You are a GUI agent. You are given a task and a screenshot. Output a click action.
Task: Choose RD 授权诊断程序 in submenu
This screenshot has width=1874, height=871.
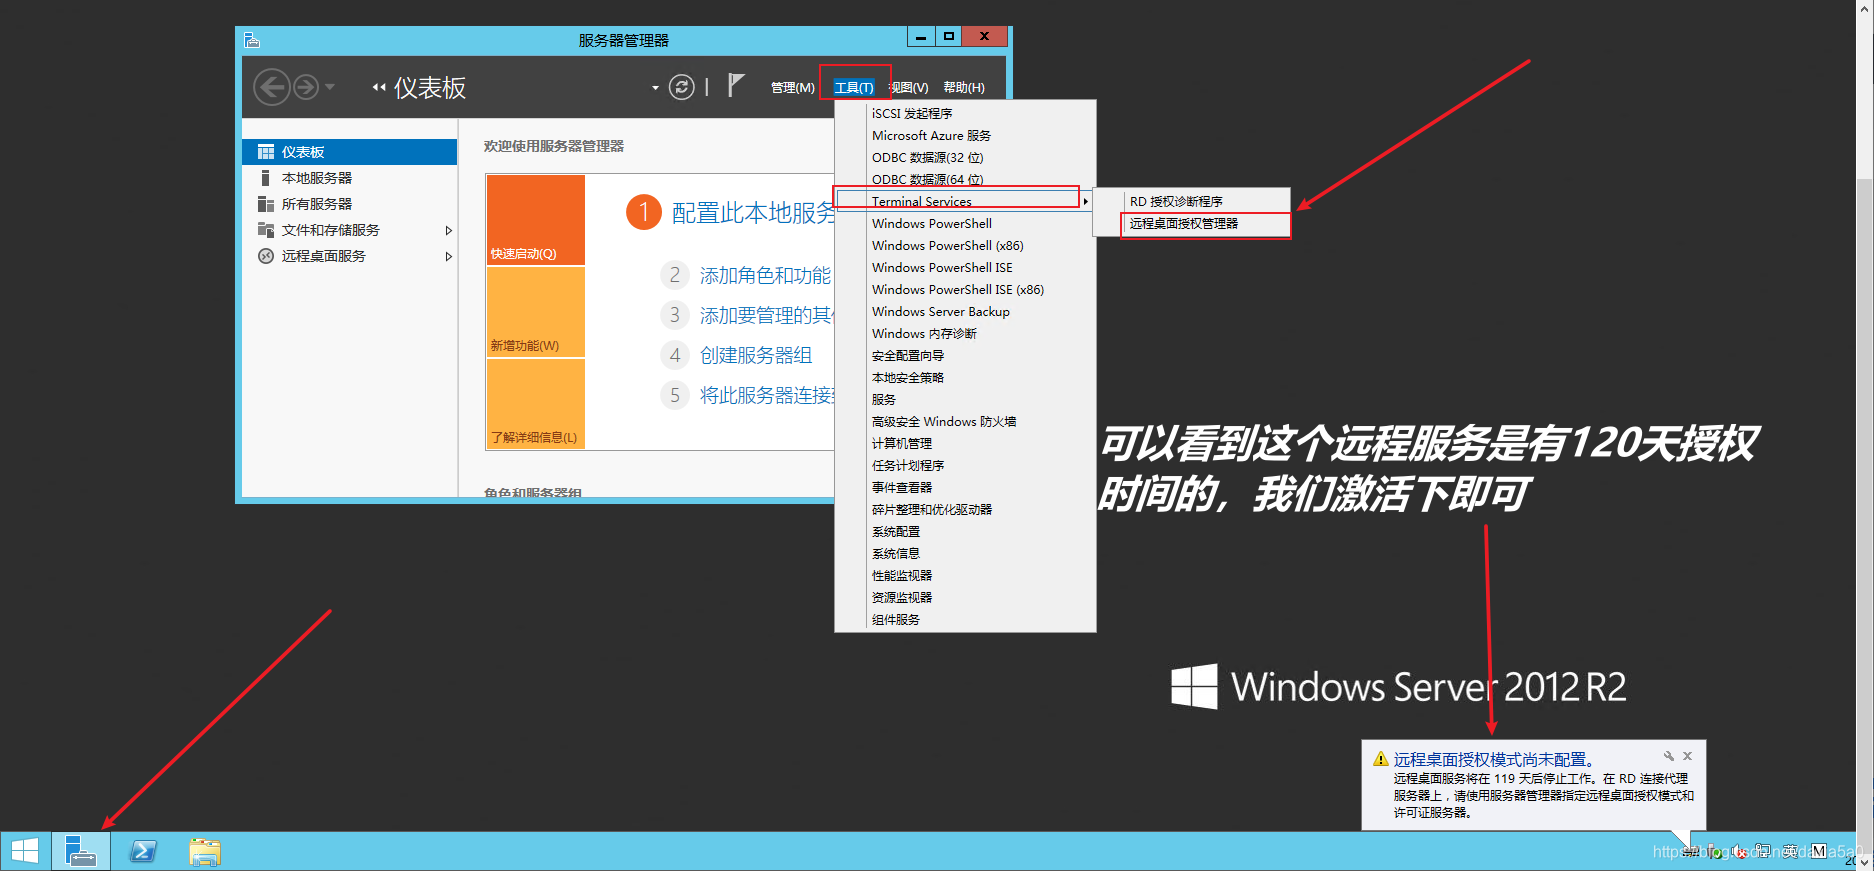[x=1192, y=201]
